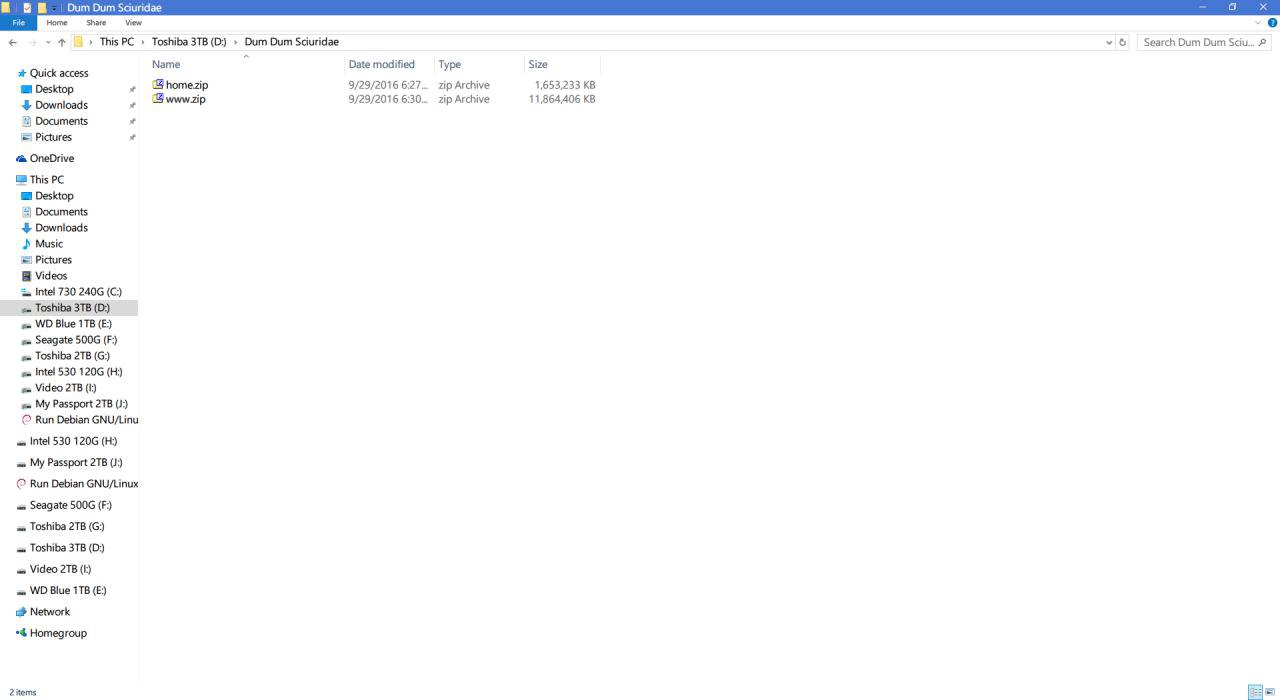Click the Network icon in the sidebar
The width and height of the screenshot is (1280, 700).
[22, 612]
